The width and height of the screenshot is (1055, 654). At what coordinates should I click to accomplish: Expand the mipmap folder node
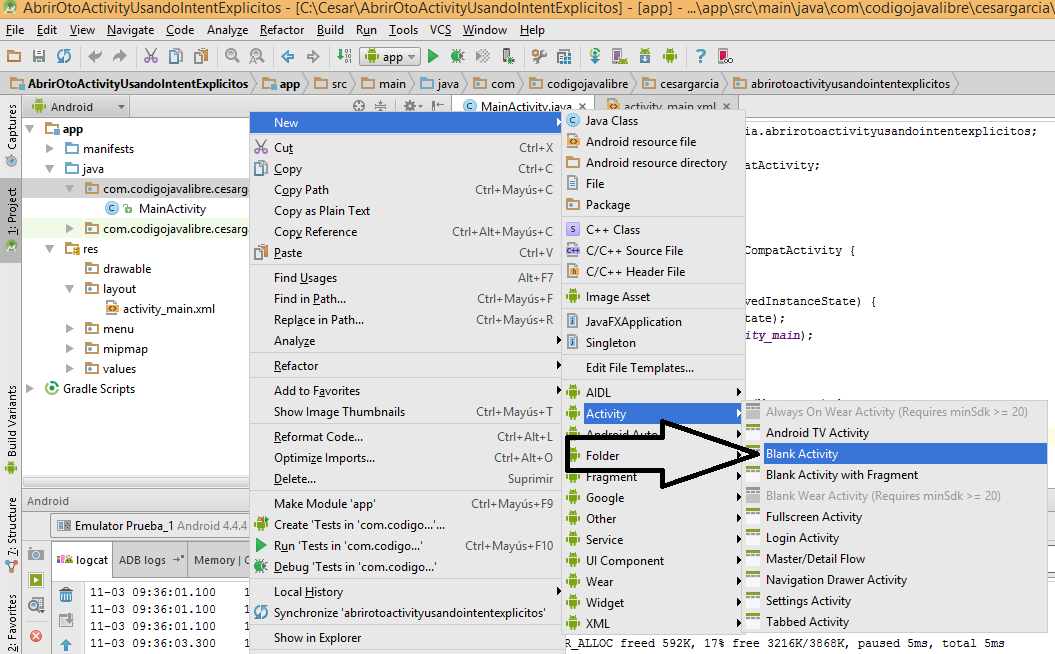pos(69,349)
